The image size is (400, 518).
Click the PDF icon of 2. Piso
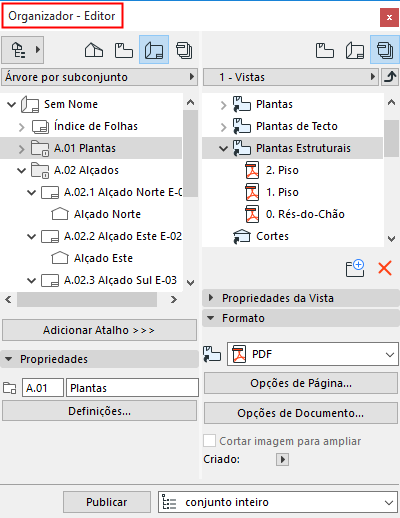252,170
